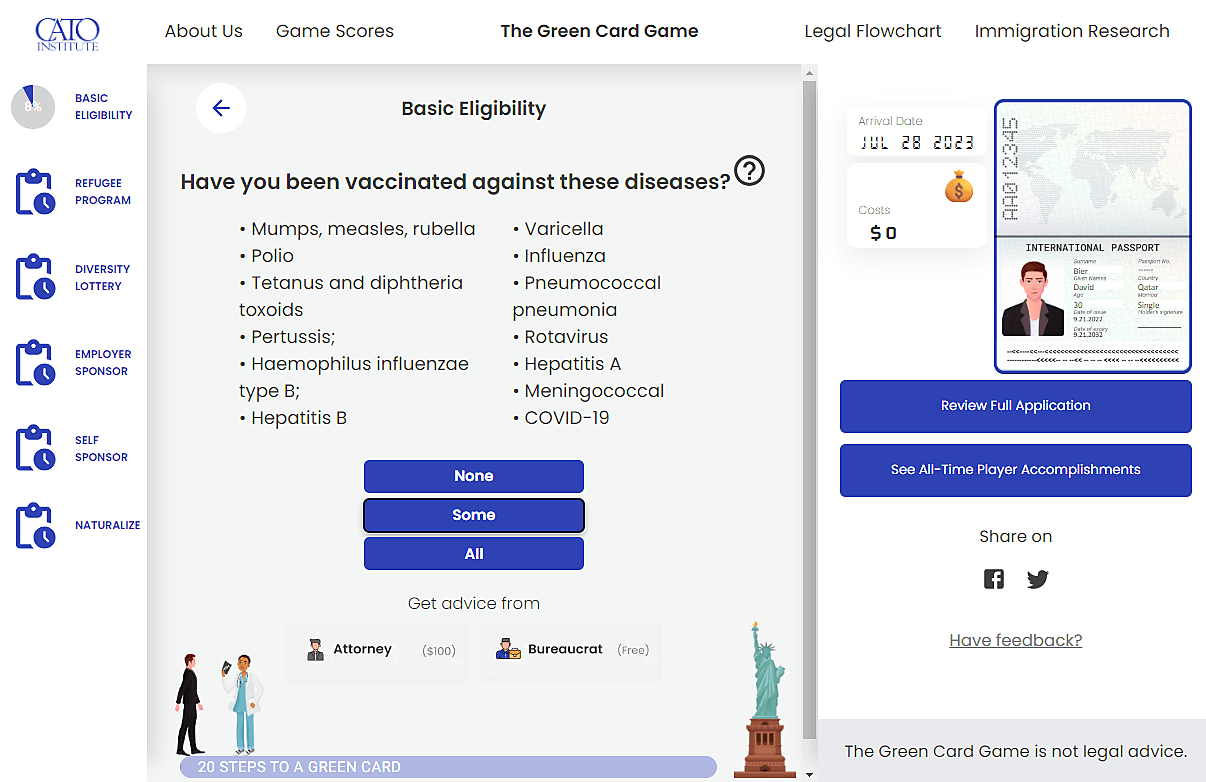Click the 20 Steps progress bar

(448, 767)
